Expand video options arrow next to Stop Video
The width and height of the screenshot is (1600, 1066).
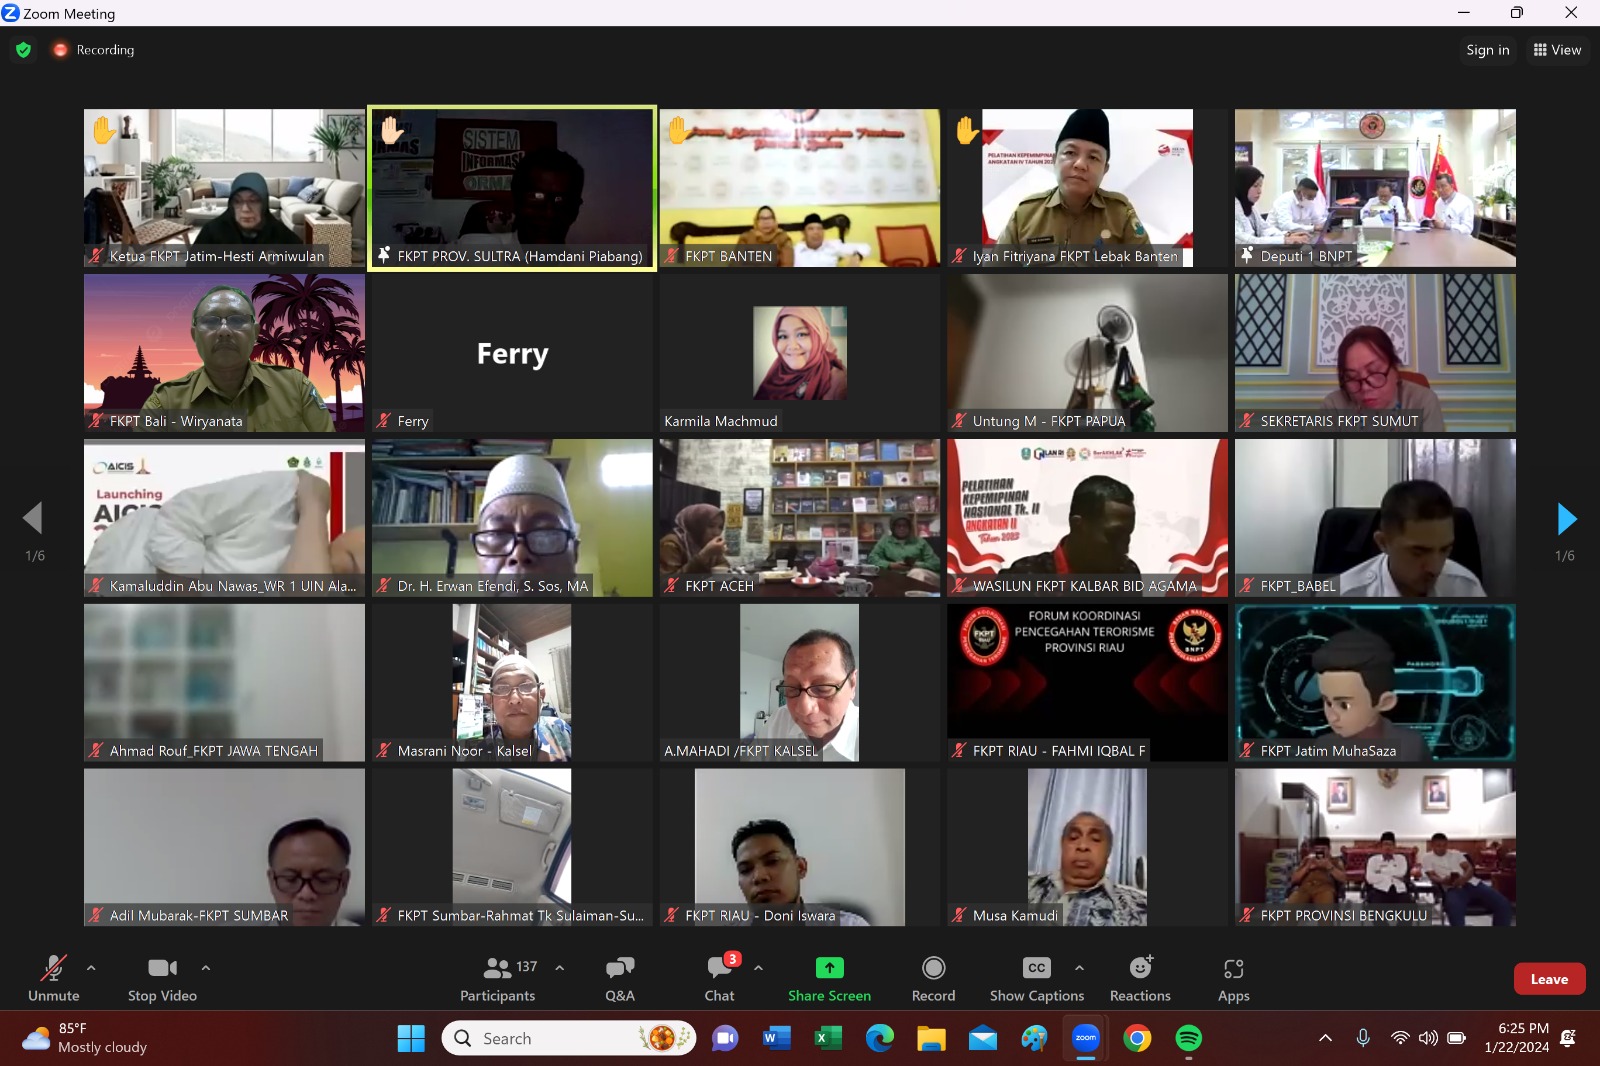click(x=206, y=968)
